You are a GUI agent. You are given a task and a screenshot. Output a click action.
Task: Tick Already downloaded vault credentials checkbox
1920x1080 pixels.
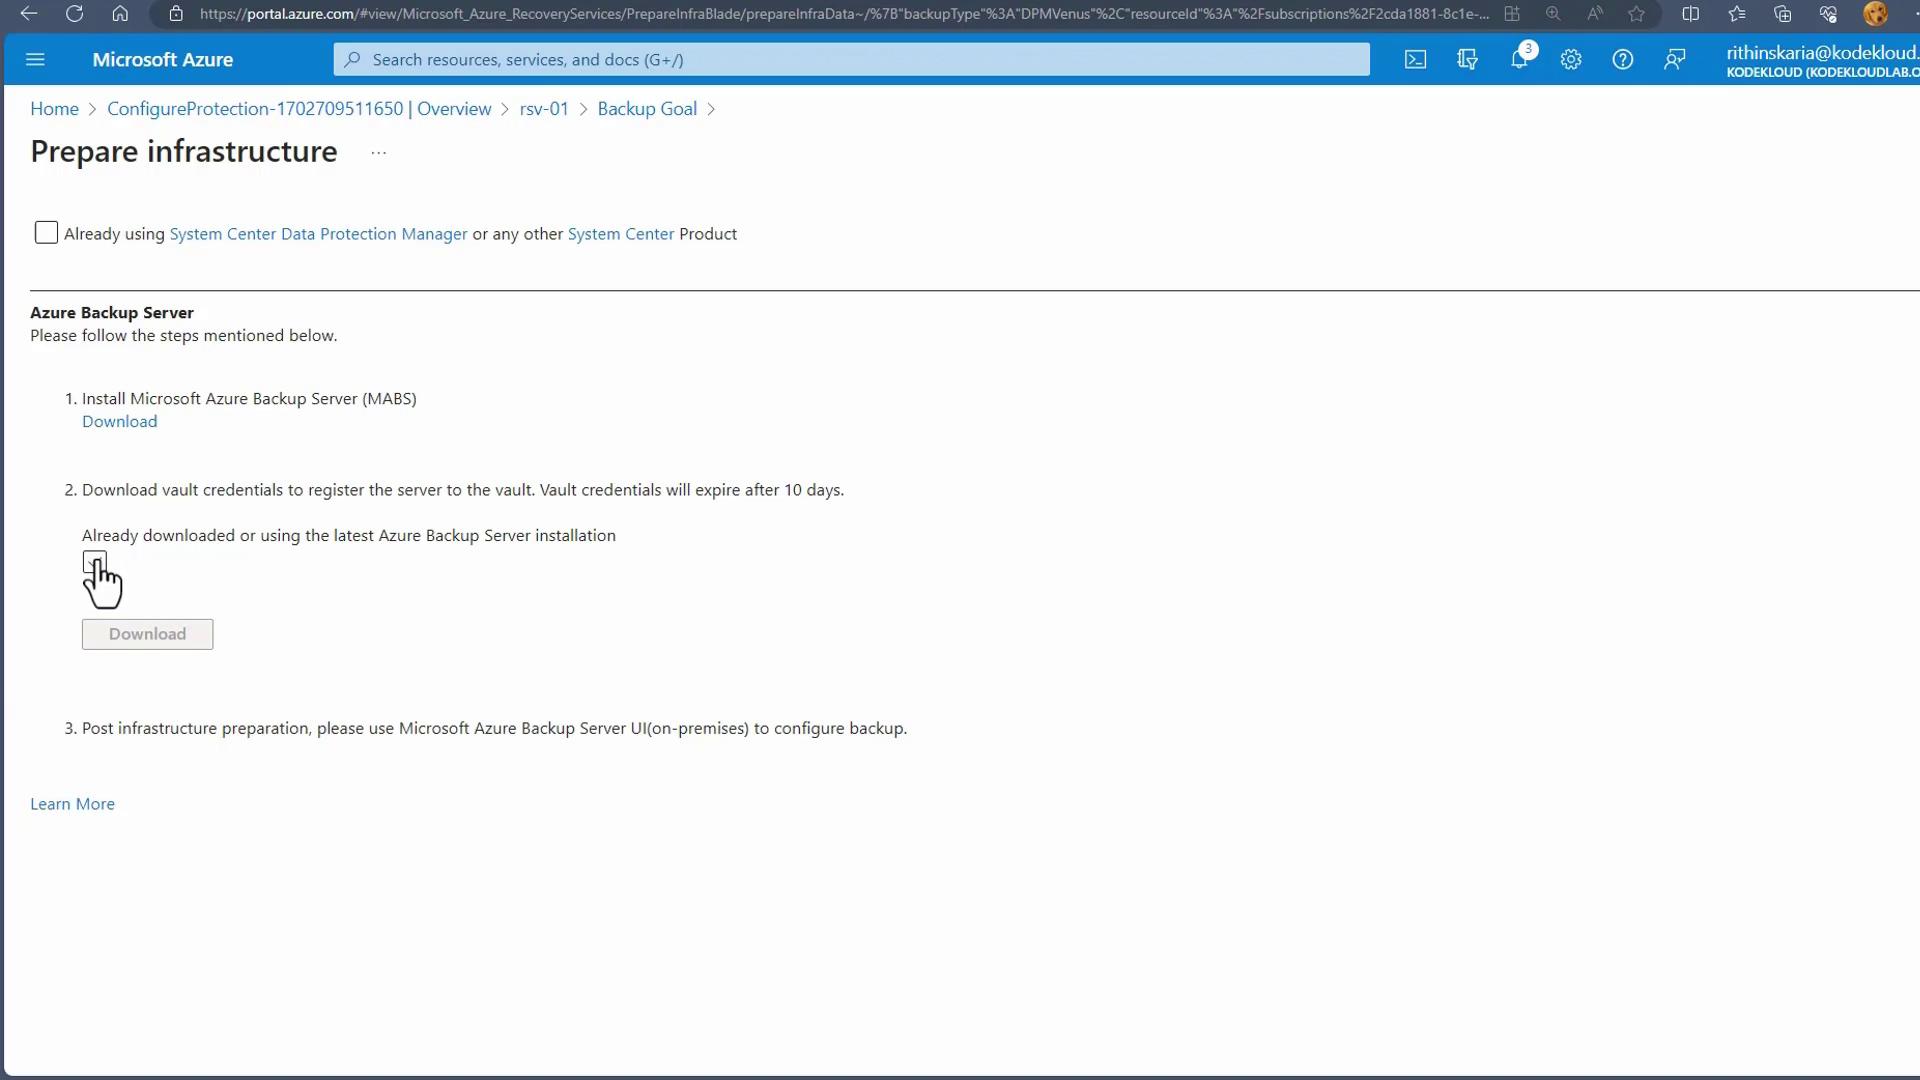[94, 562]
